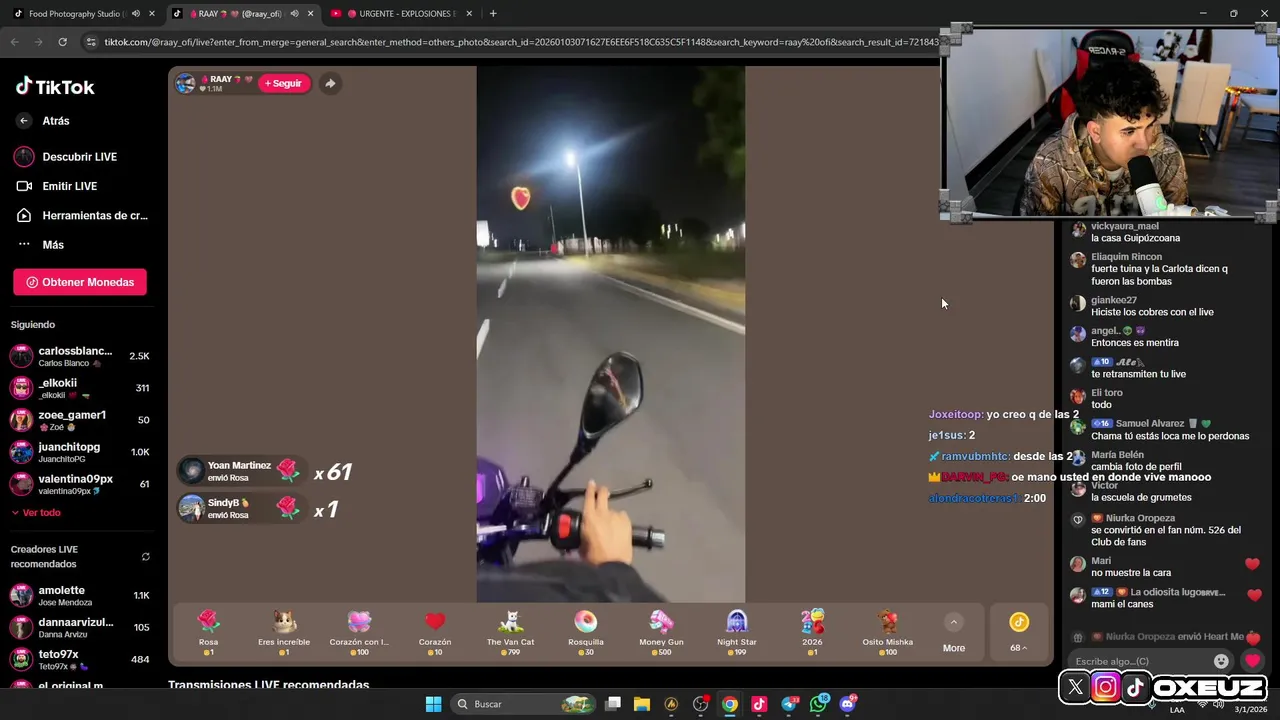
Task: Open TikTok app from the taskbar
Action: tap(759, 704)
